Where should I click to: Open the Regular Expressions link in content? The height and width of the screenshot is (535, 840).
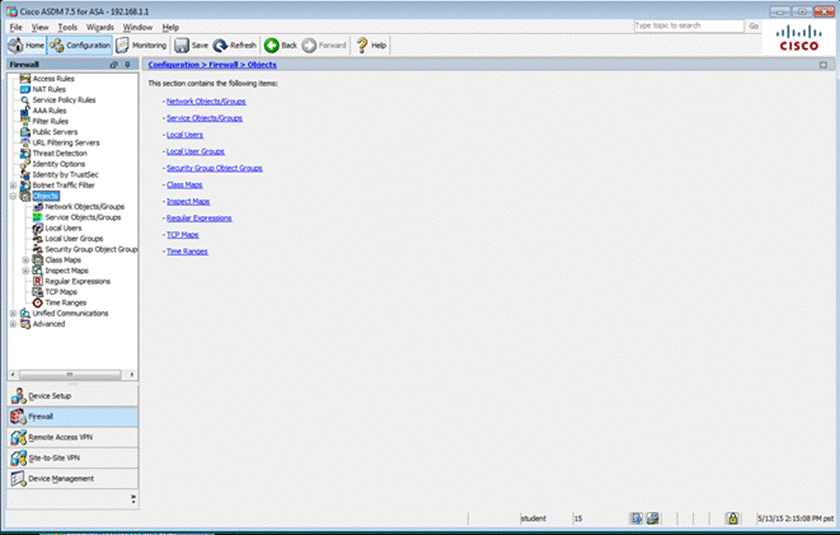[199, 217]
